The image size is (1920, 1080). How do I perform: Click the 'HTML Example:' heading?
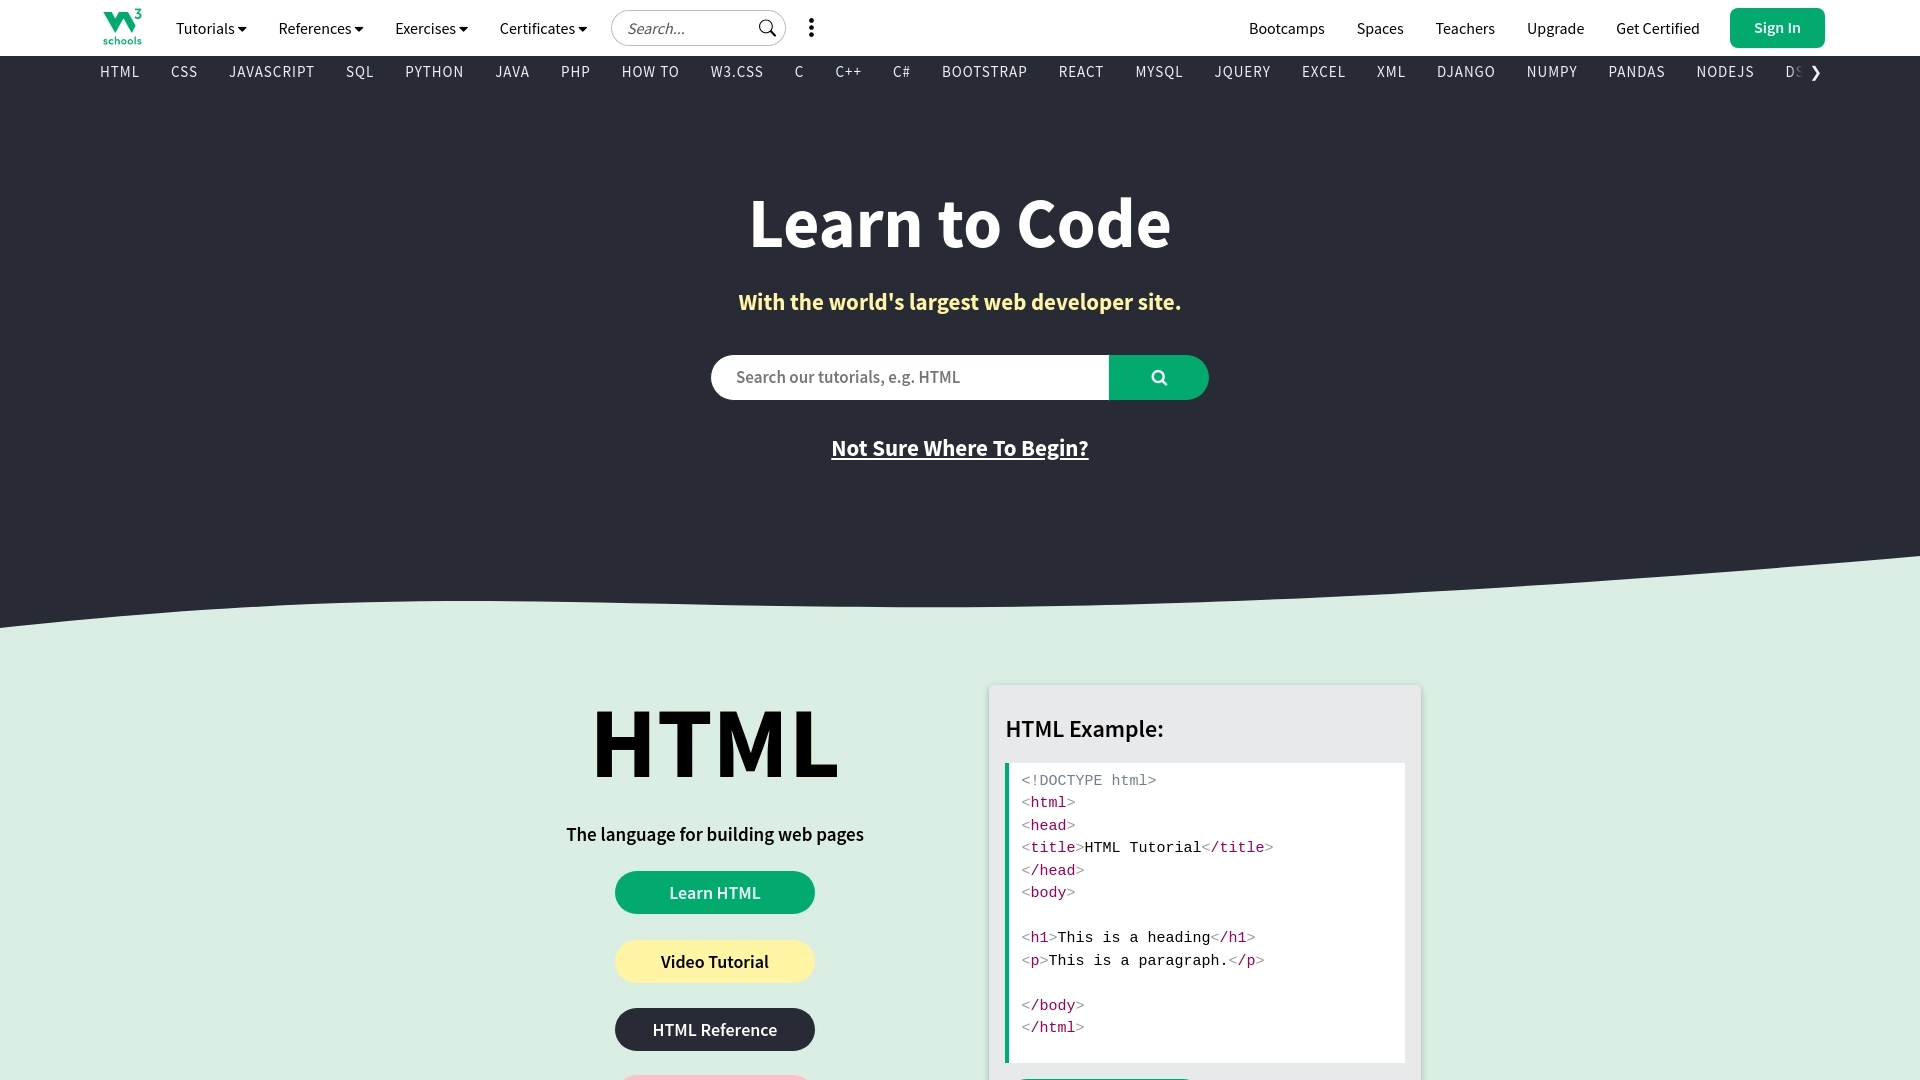[1084, 729]
